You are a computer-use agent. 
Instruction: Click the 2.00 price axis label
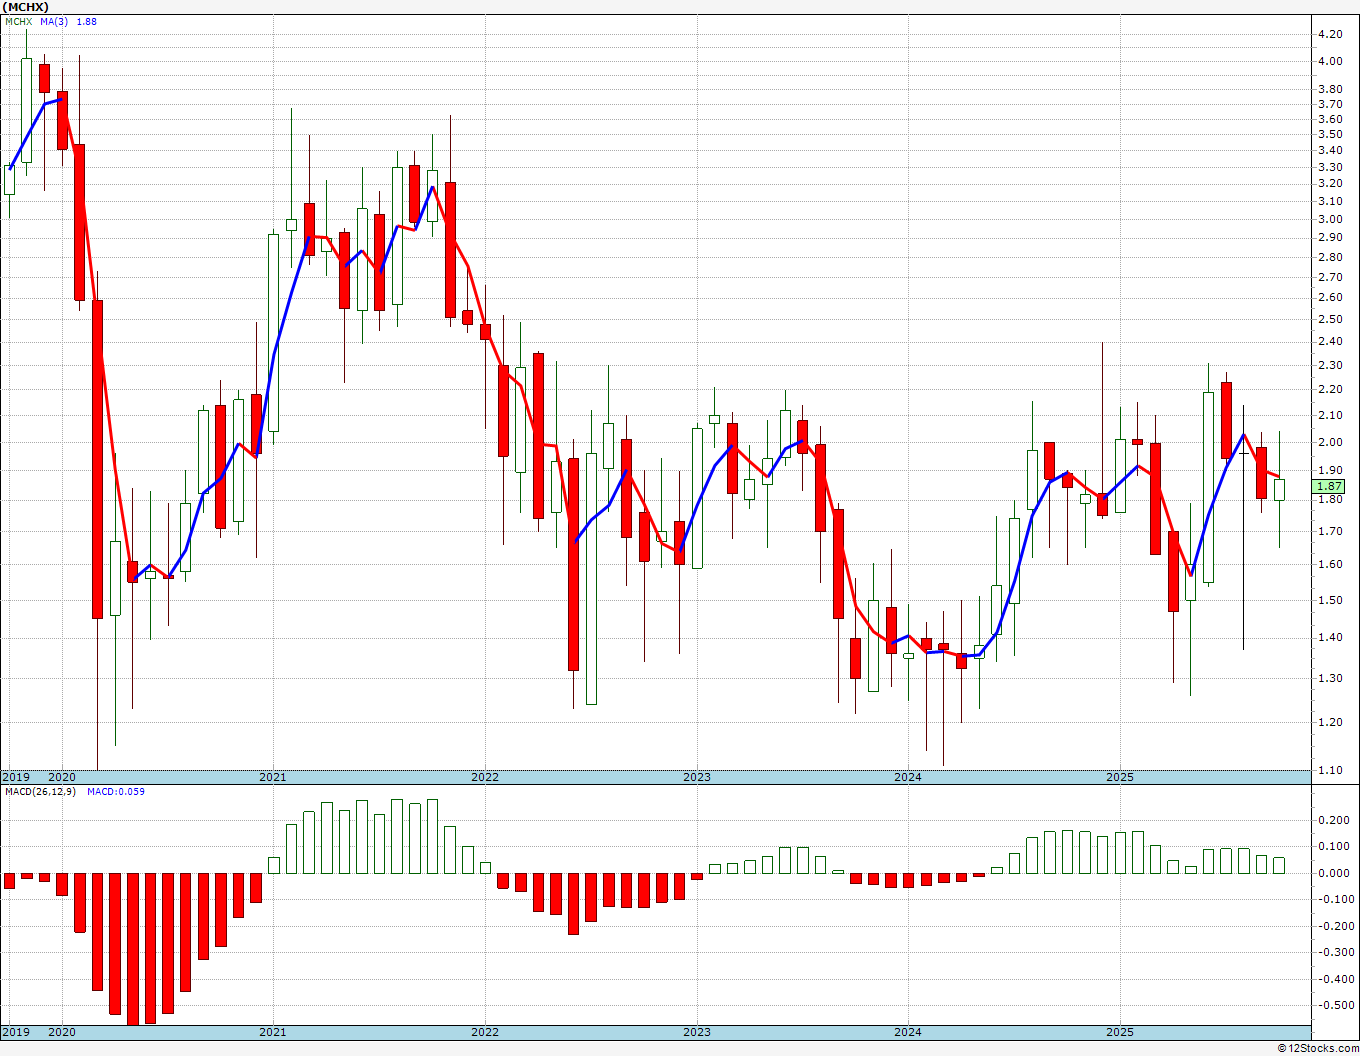[1330, 442]
